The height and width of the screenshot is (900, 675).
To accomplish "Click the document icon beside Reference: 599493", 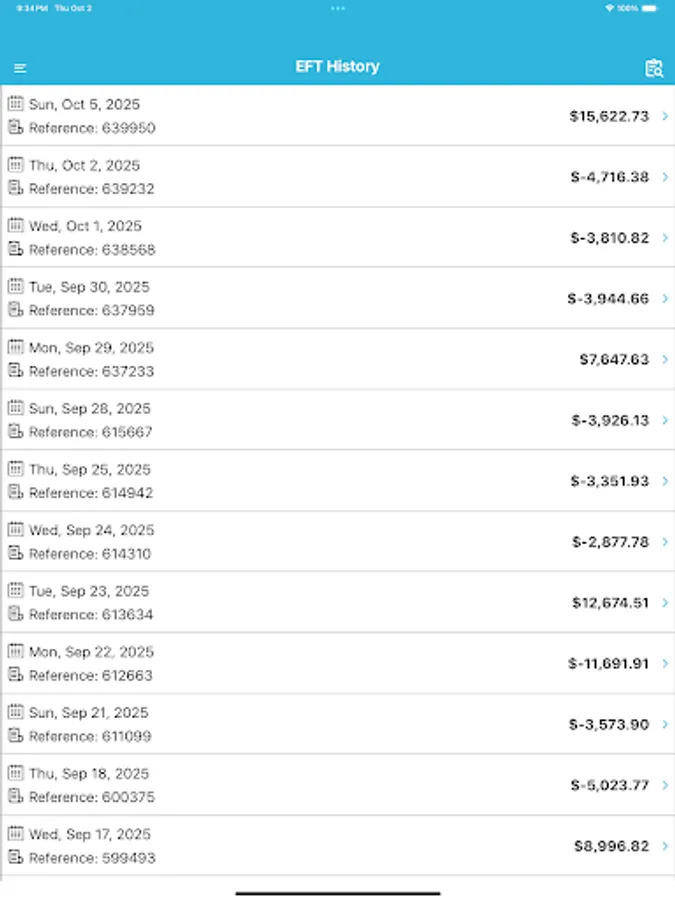I will click(x=15, y=857).
